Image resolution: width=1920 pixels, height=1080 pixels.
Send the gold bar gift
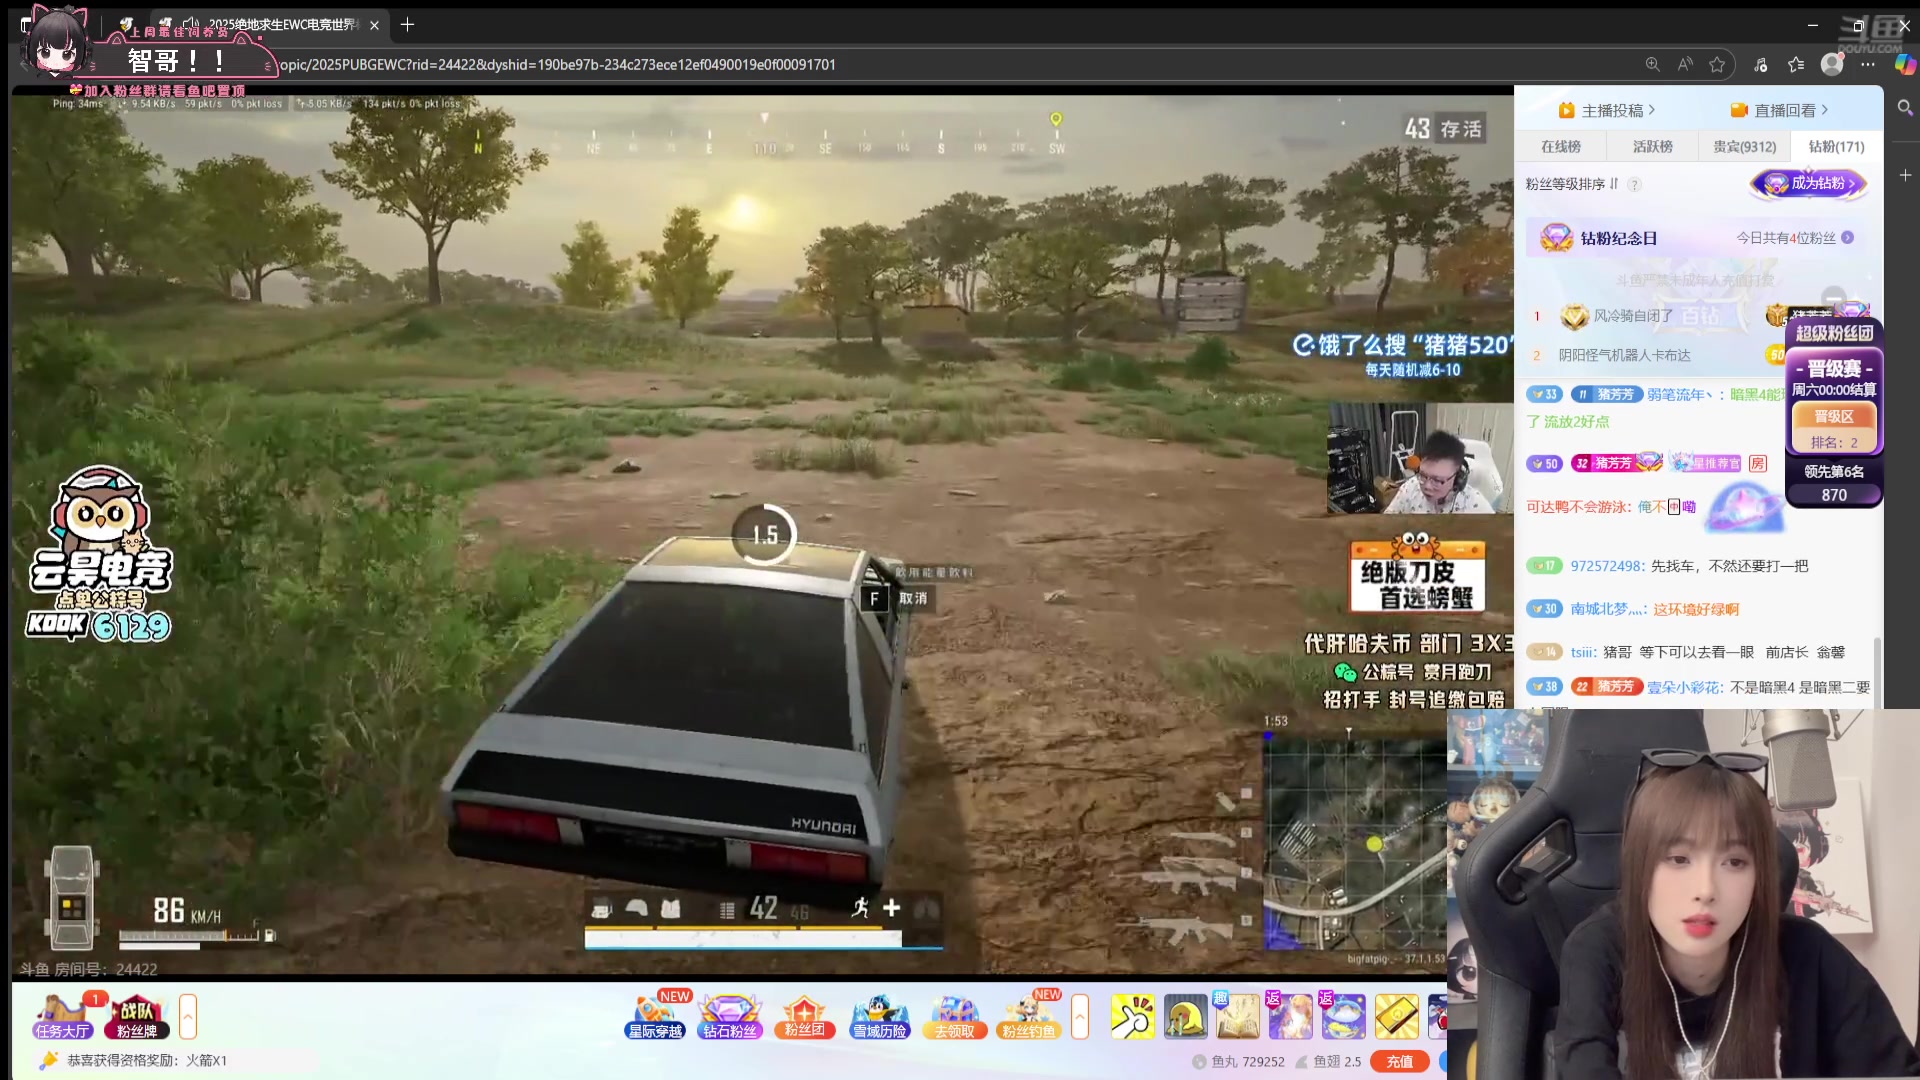click(1397, 1017)
